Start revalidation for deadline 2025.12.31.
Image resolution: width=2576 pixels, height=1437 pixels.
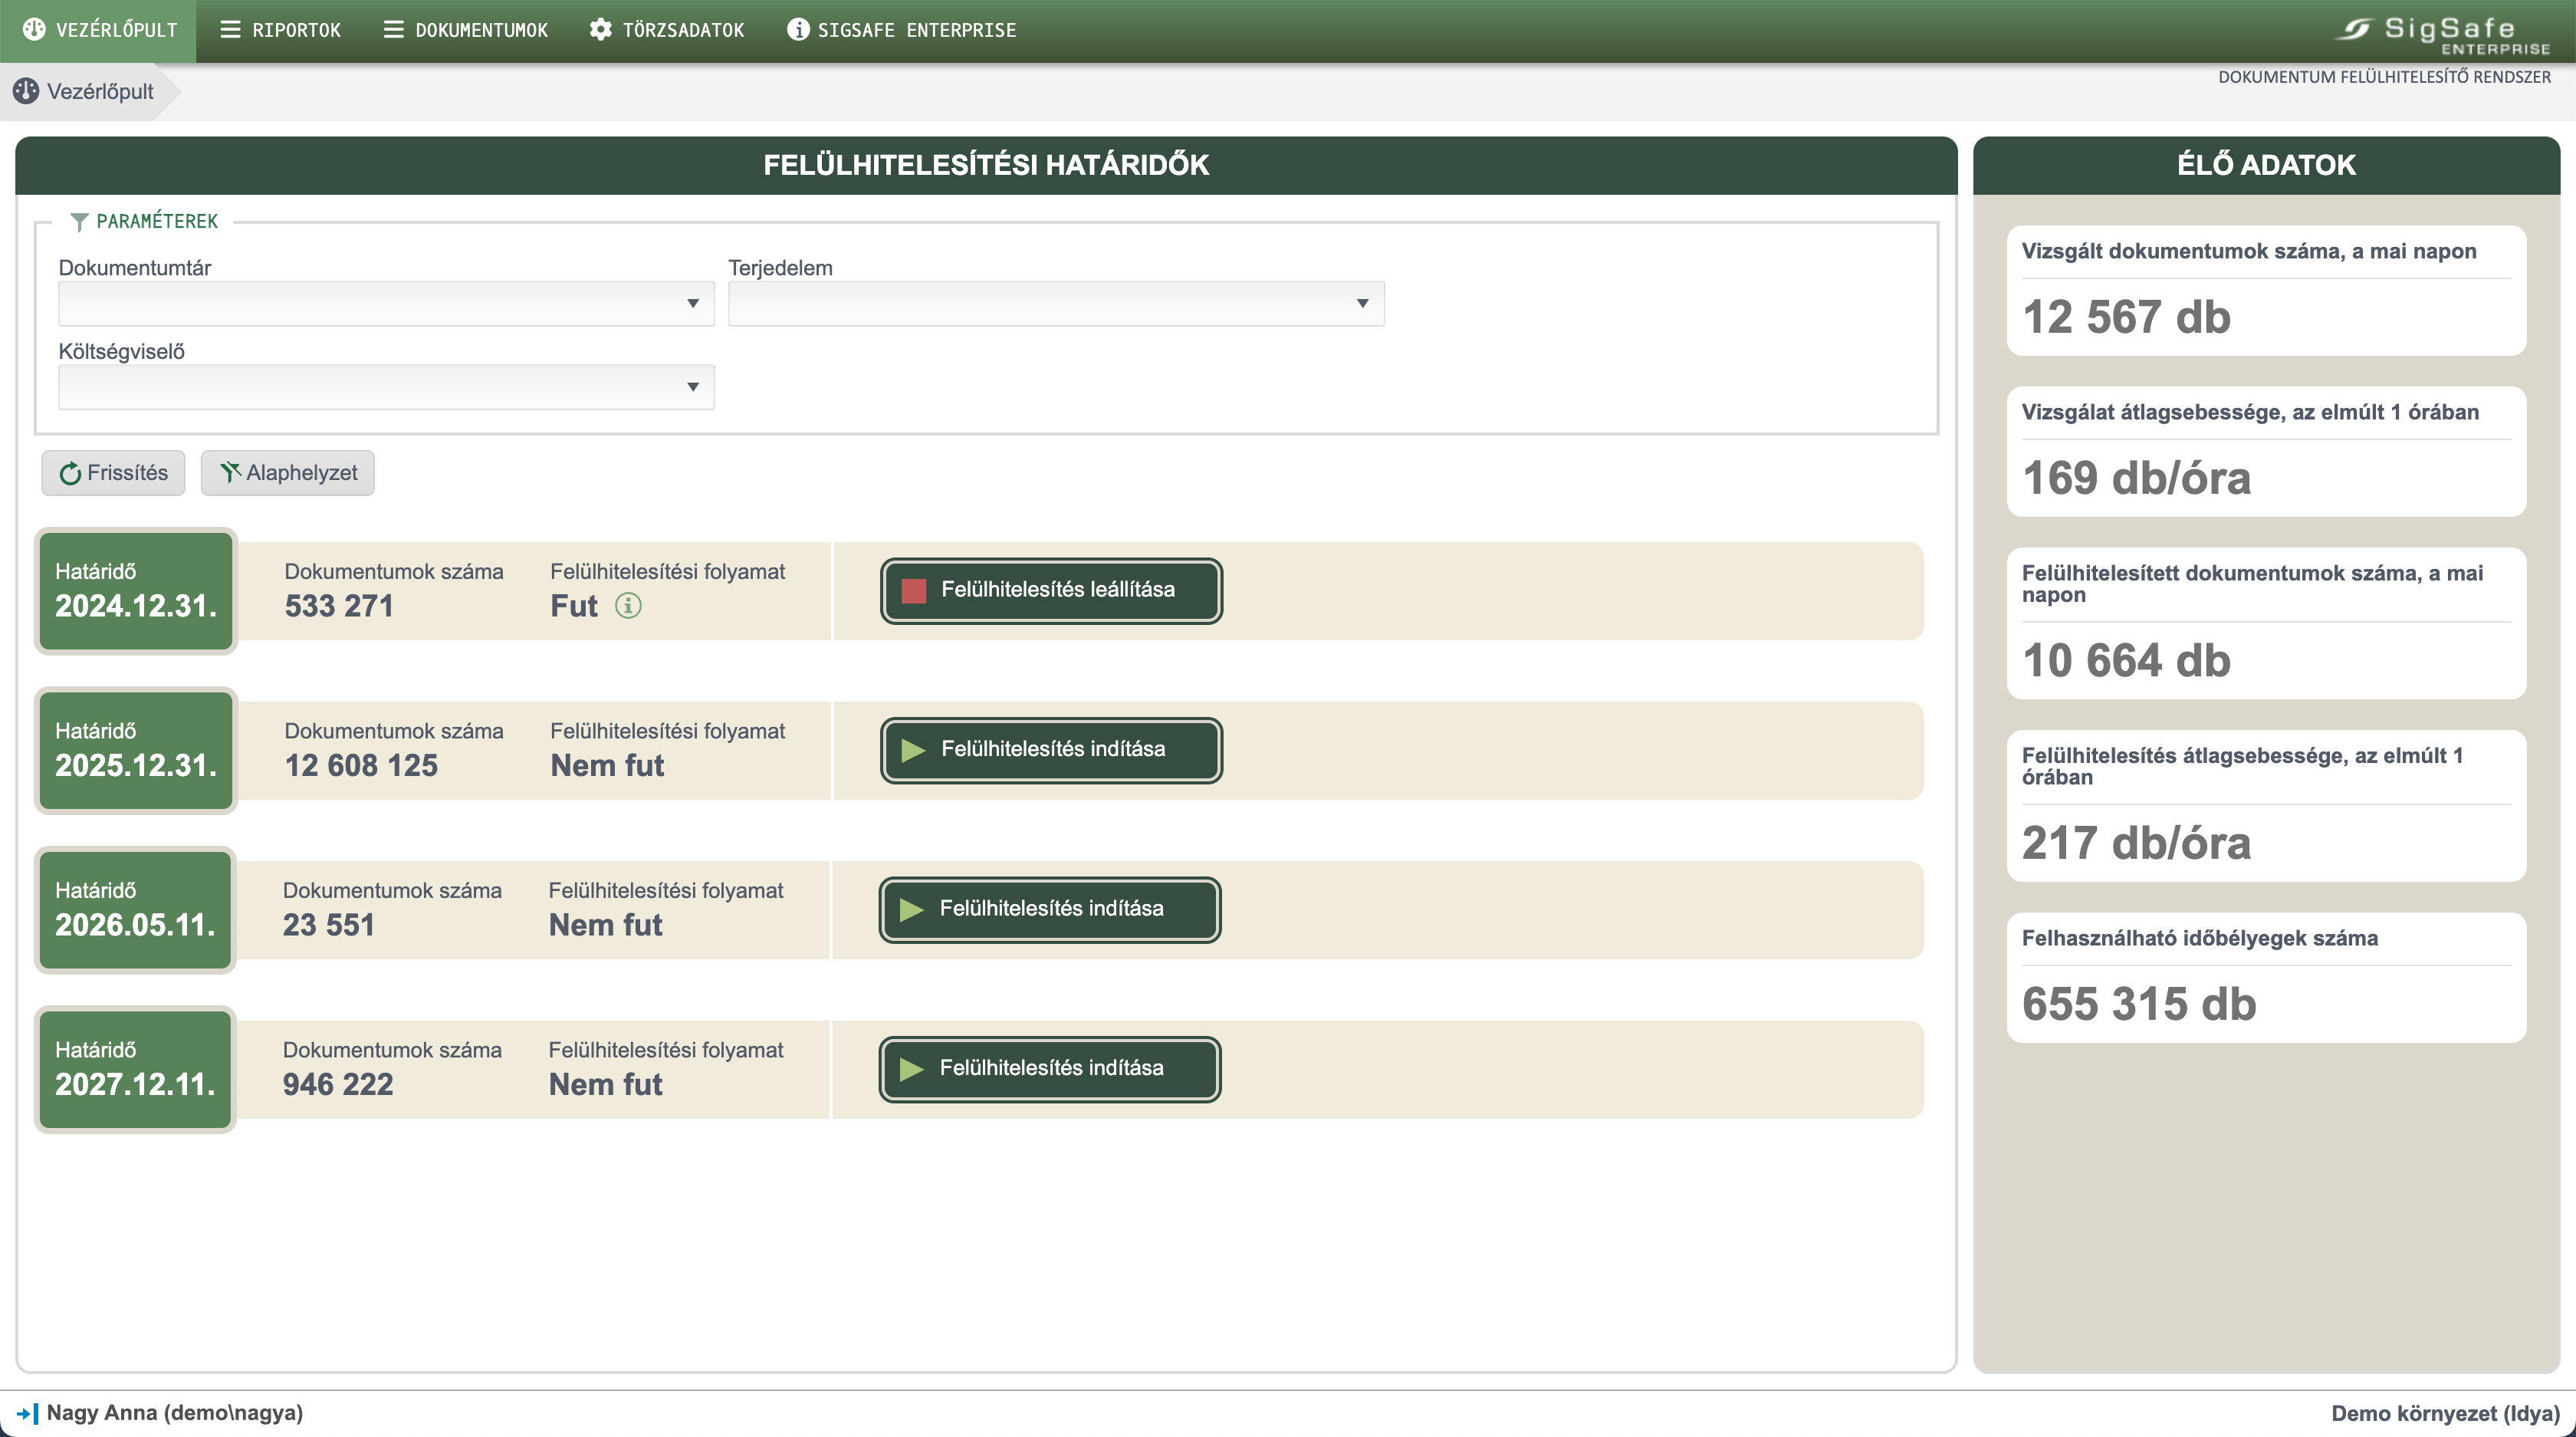[1051, 750]
